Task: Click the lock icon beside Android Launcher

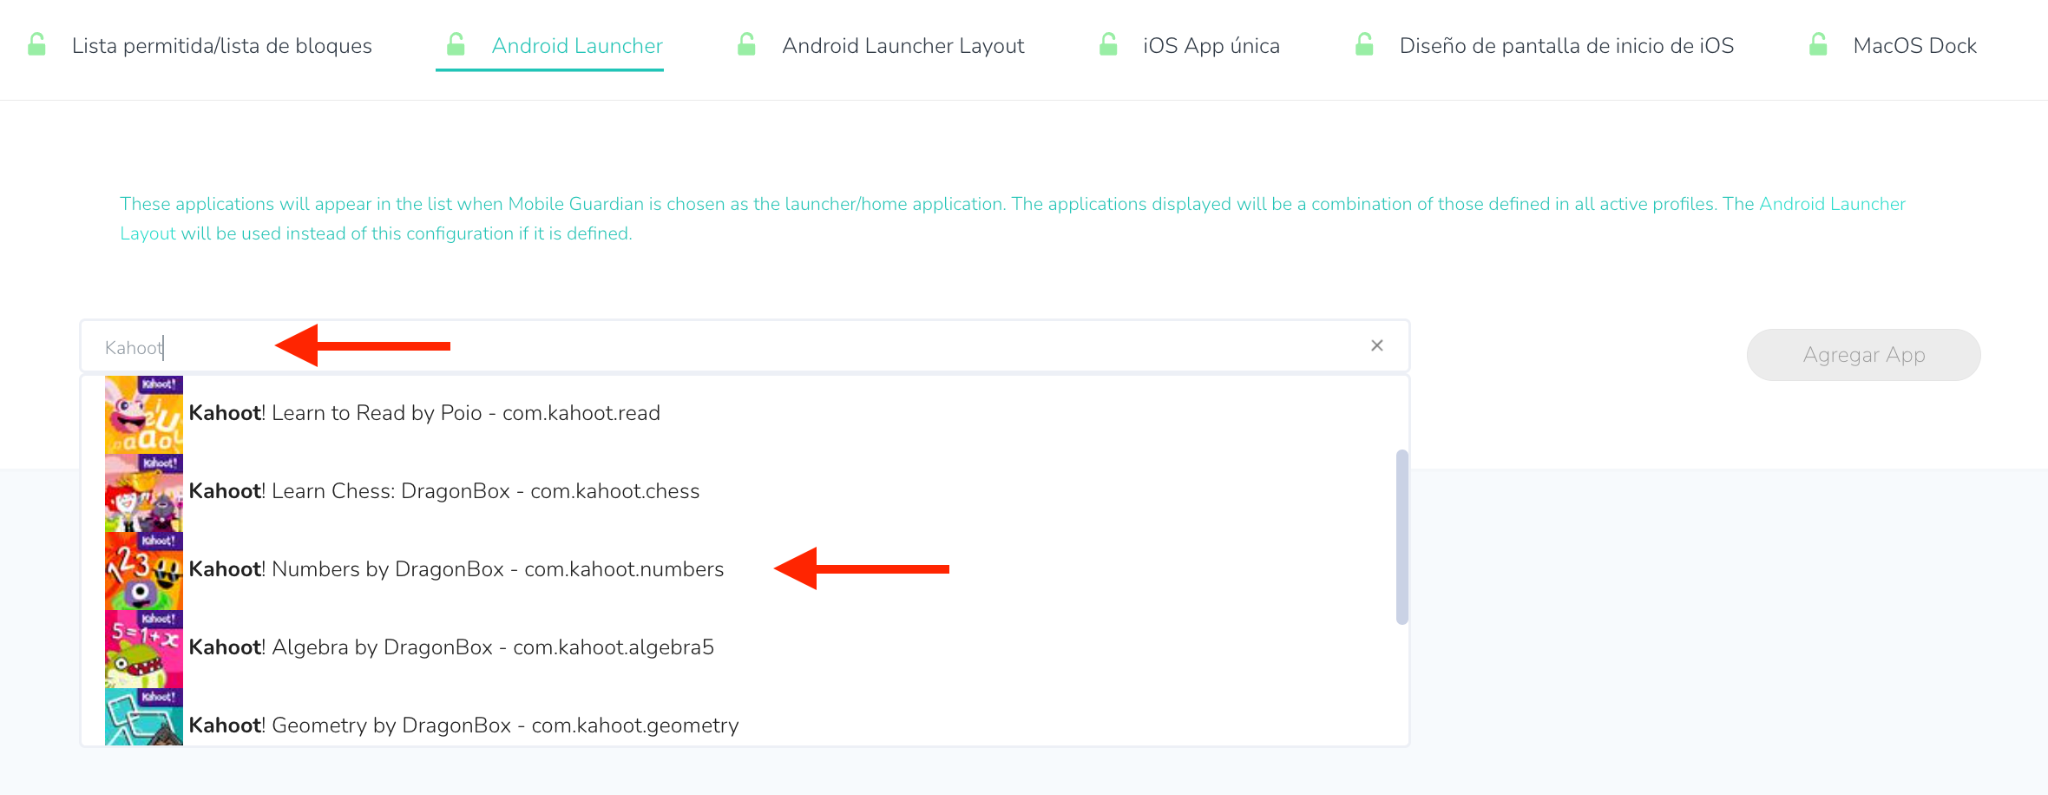Action: (x=456, y=45)
